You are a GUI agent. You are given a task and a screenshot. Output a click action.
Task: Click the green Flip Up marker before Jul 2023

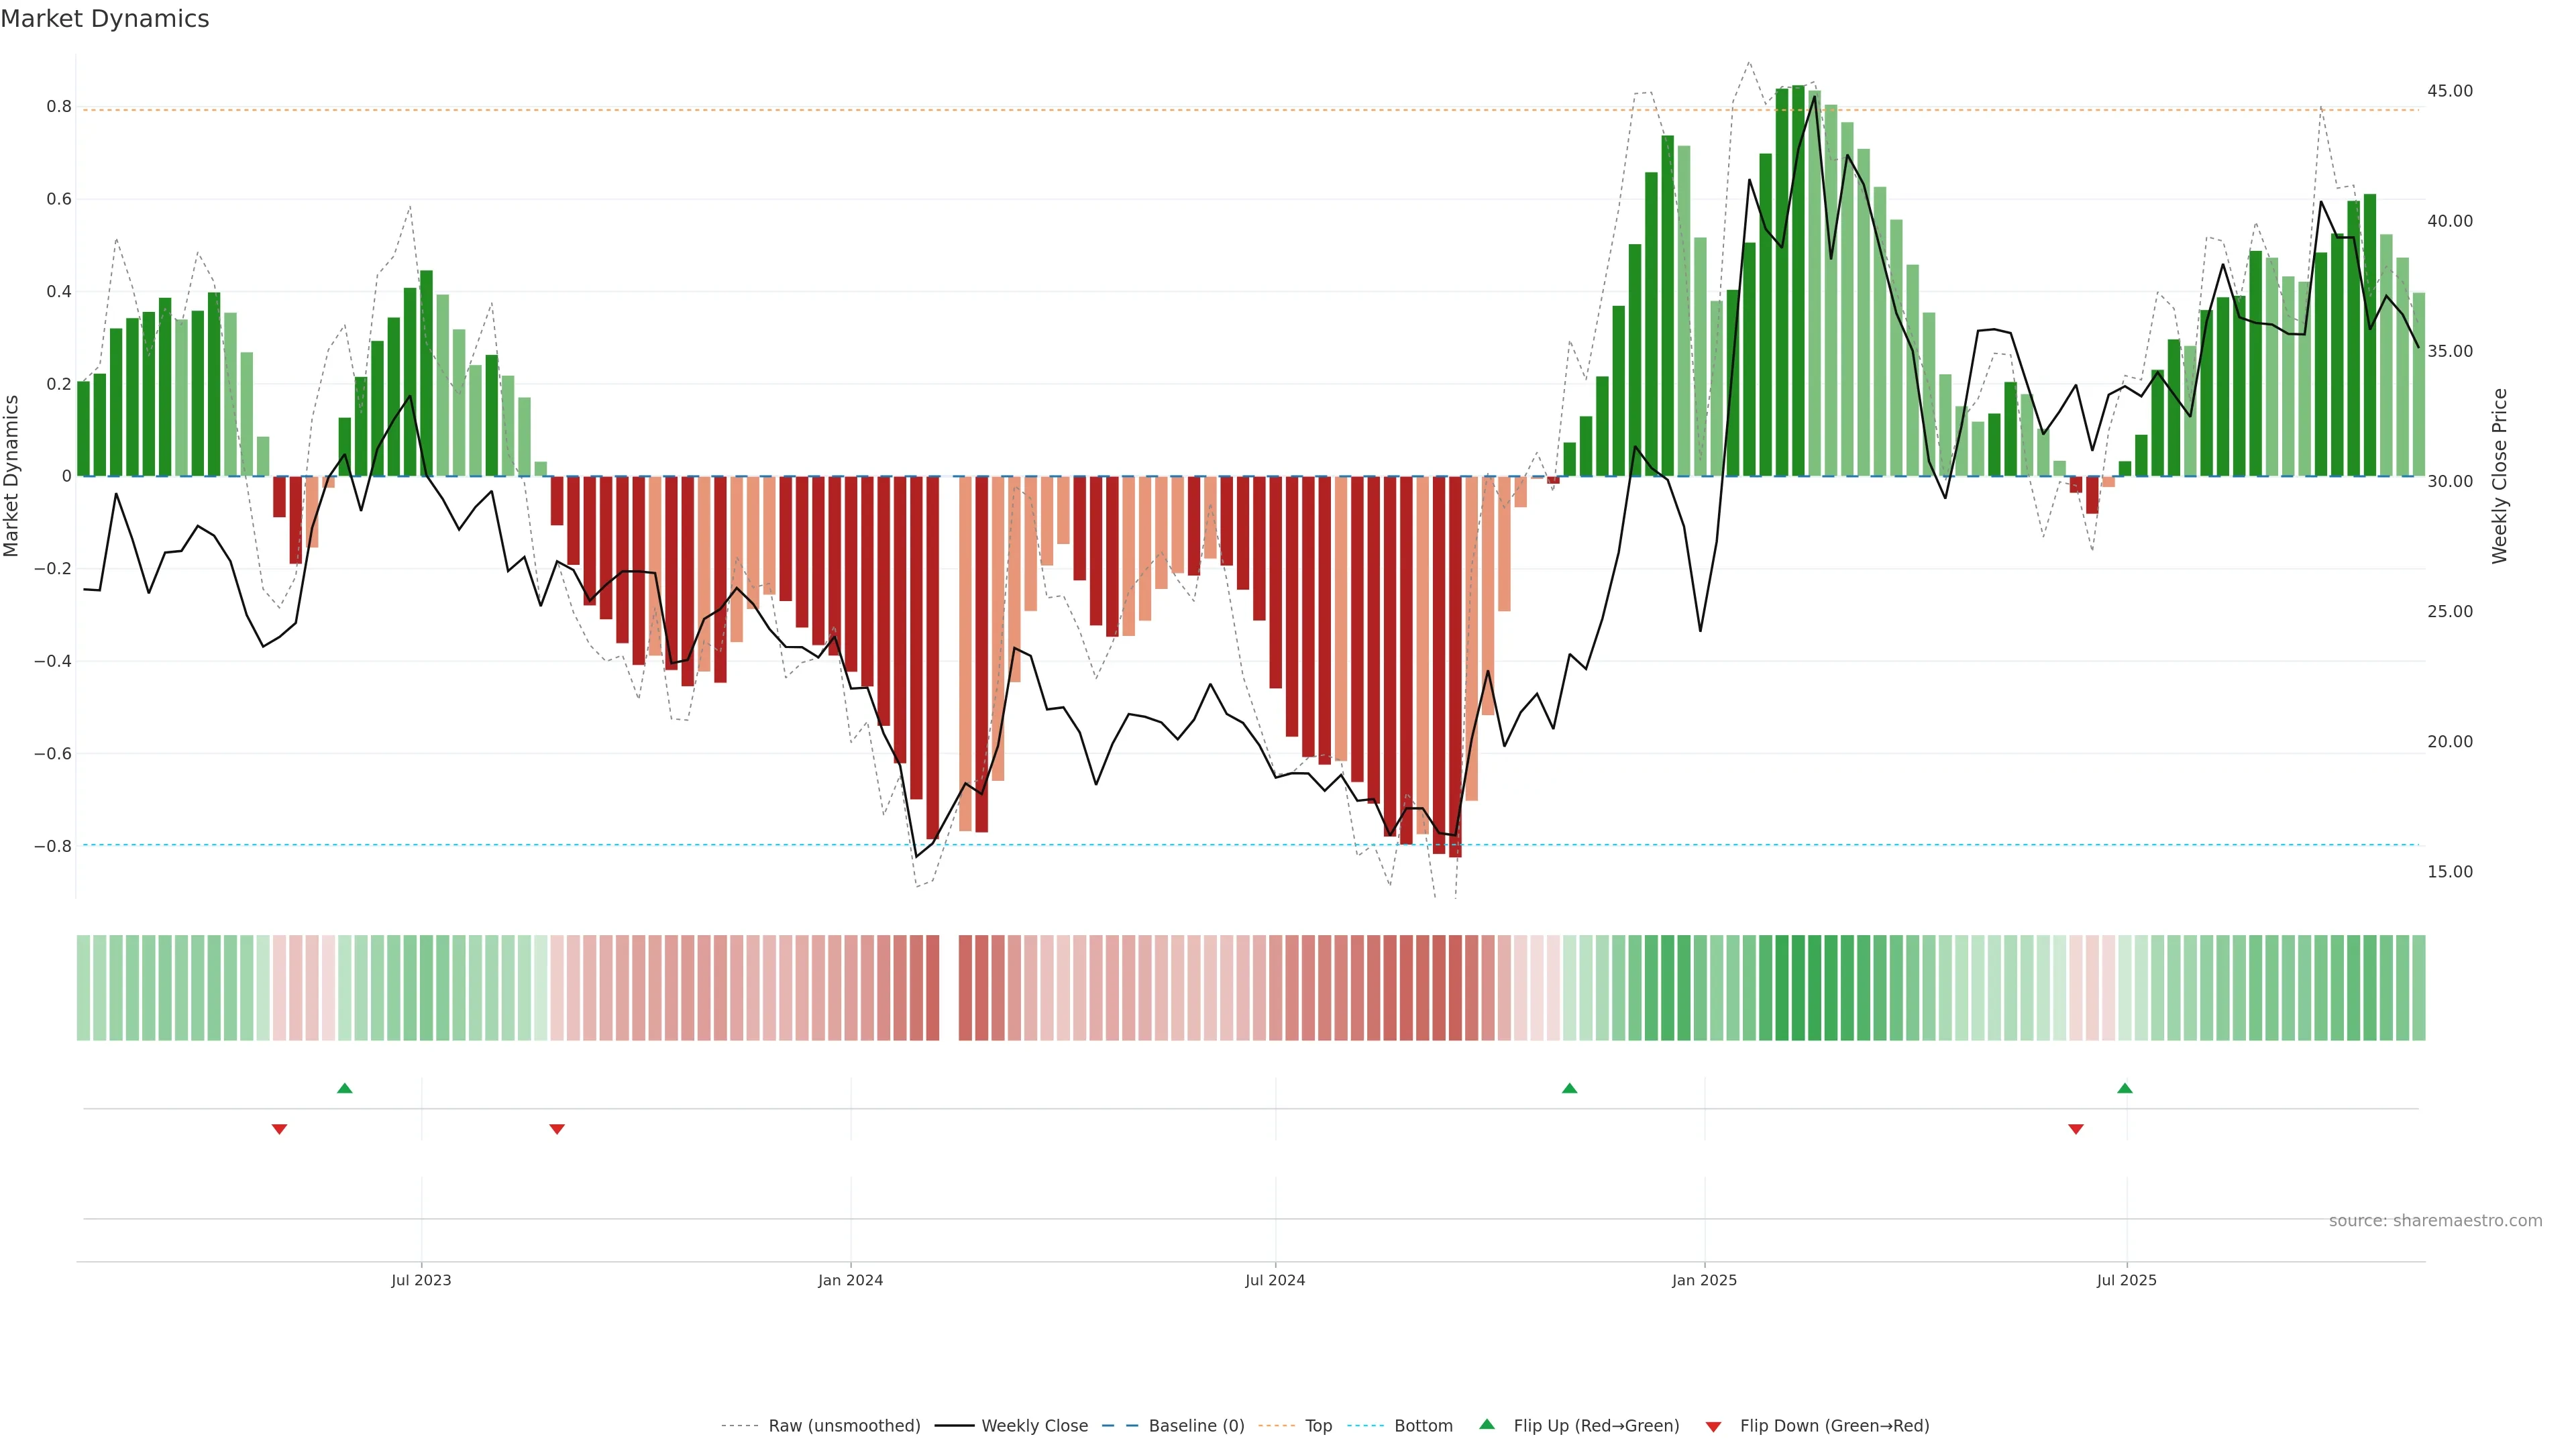(x=345, y=1088)
